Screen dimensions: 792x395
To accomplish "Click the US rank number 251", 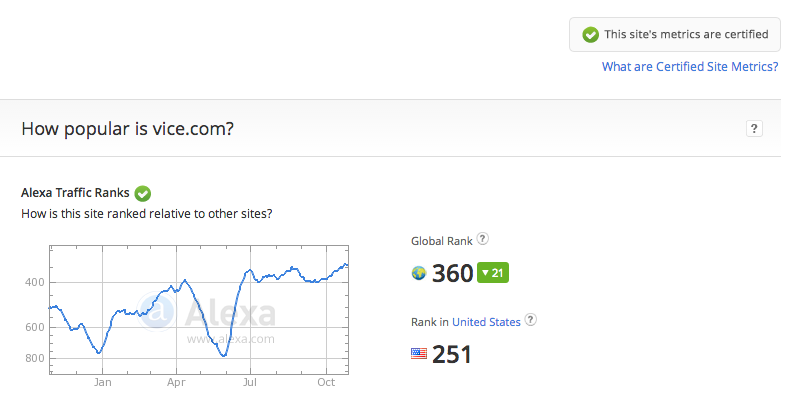I will (452, 354).
